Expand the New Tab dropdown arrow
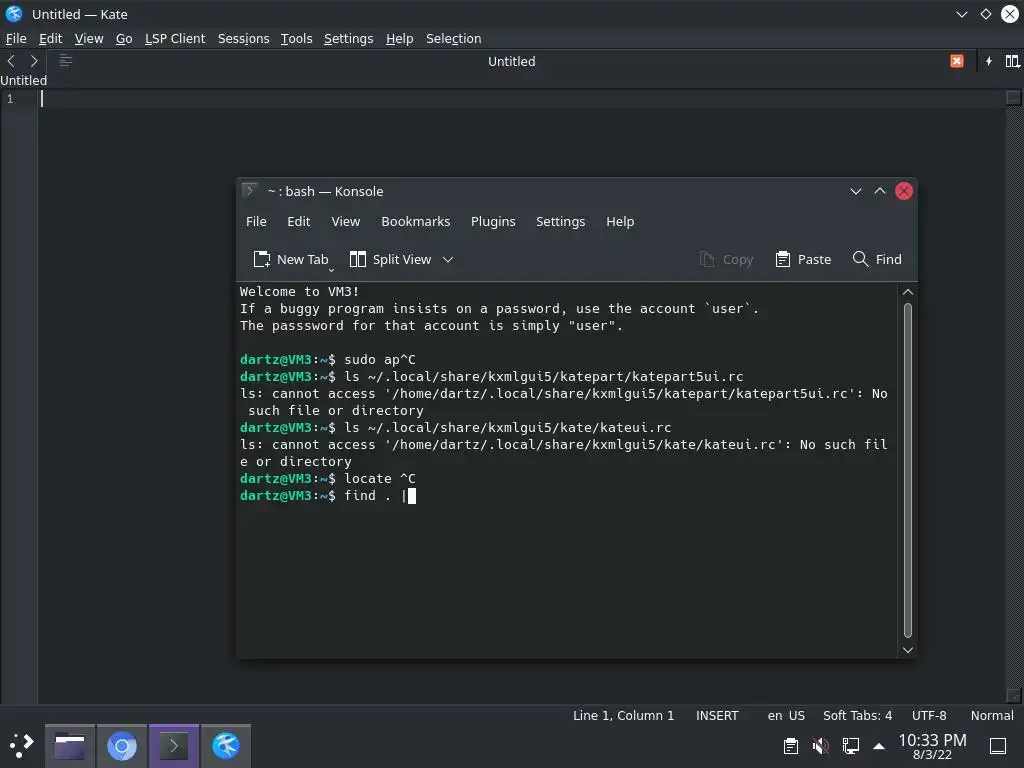Image resolution: width=1024 pixels, height=768 pixels. click(331, 270)
